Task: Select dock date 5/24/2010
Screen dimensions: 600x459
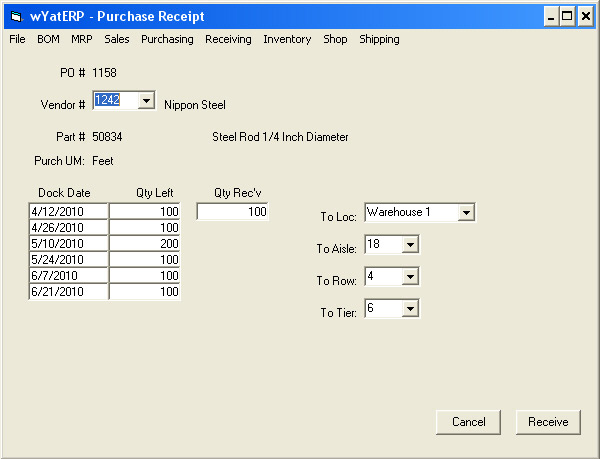Action: click(x=68, y=260)
